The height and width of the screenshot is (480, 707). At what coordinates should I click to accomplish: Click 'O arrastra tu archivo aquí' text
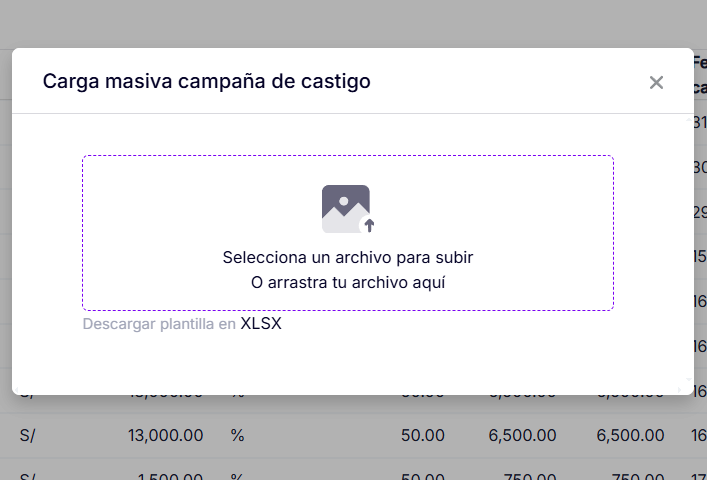[347, 282]
